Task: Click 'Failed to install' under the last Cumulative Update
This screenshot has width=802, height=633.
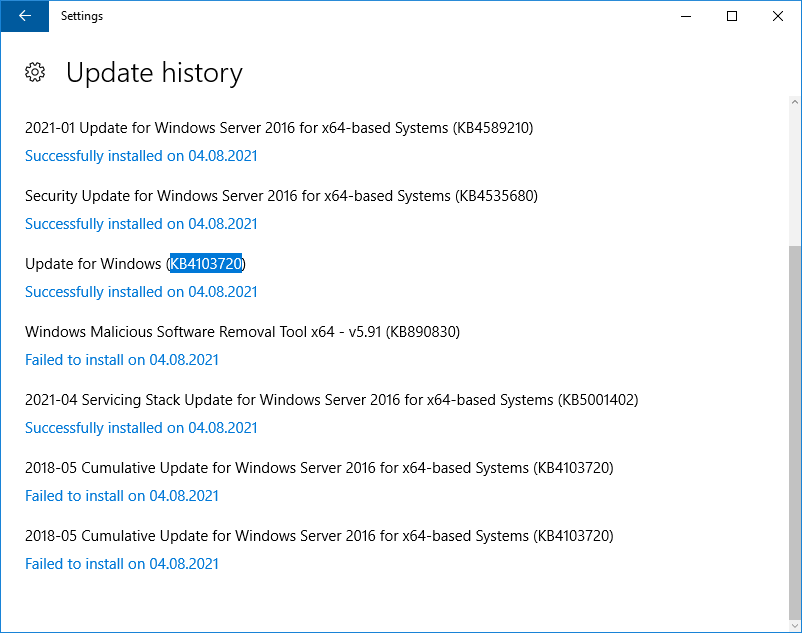Action: pos(122,564)
